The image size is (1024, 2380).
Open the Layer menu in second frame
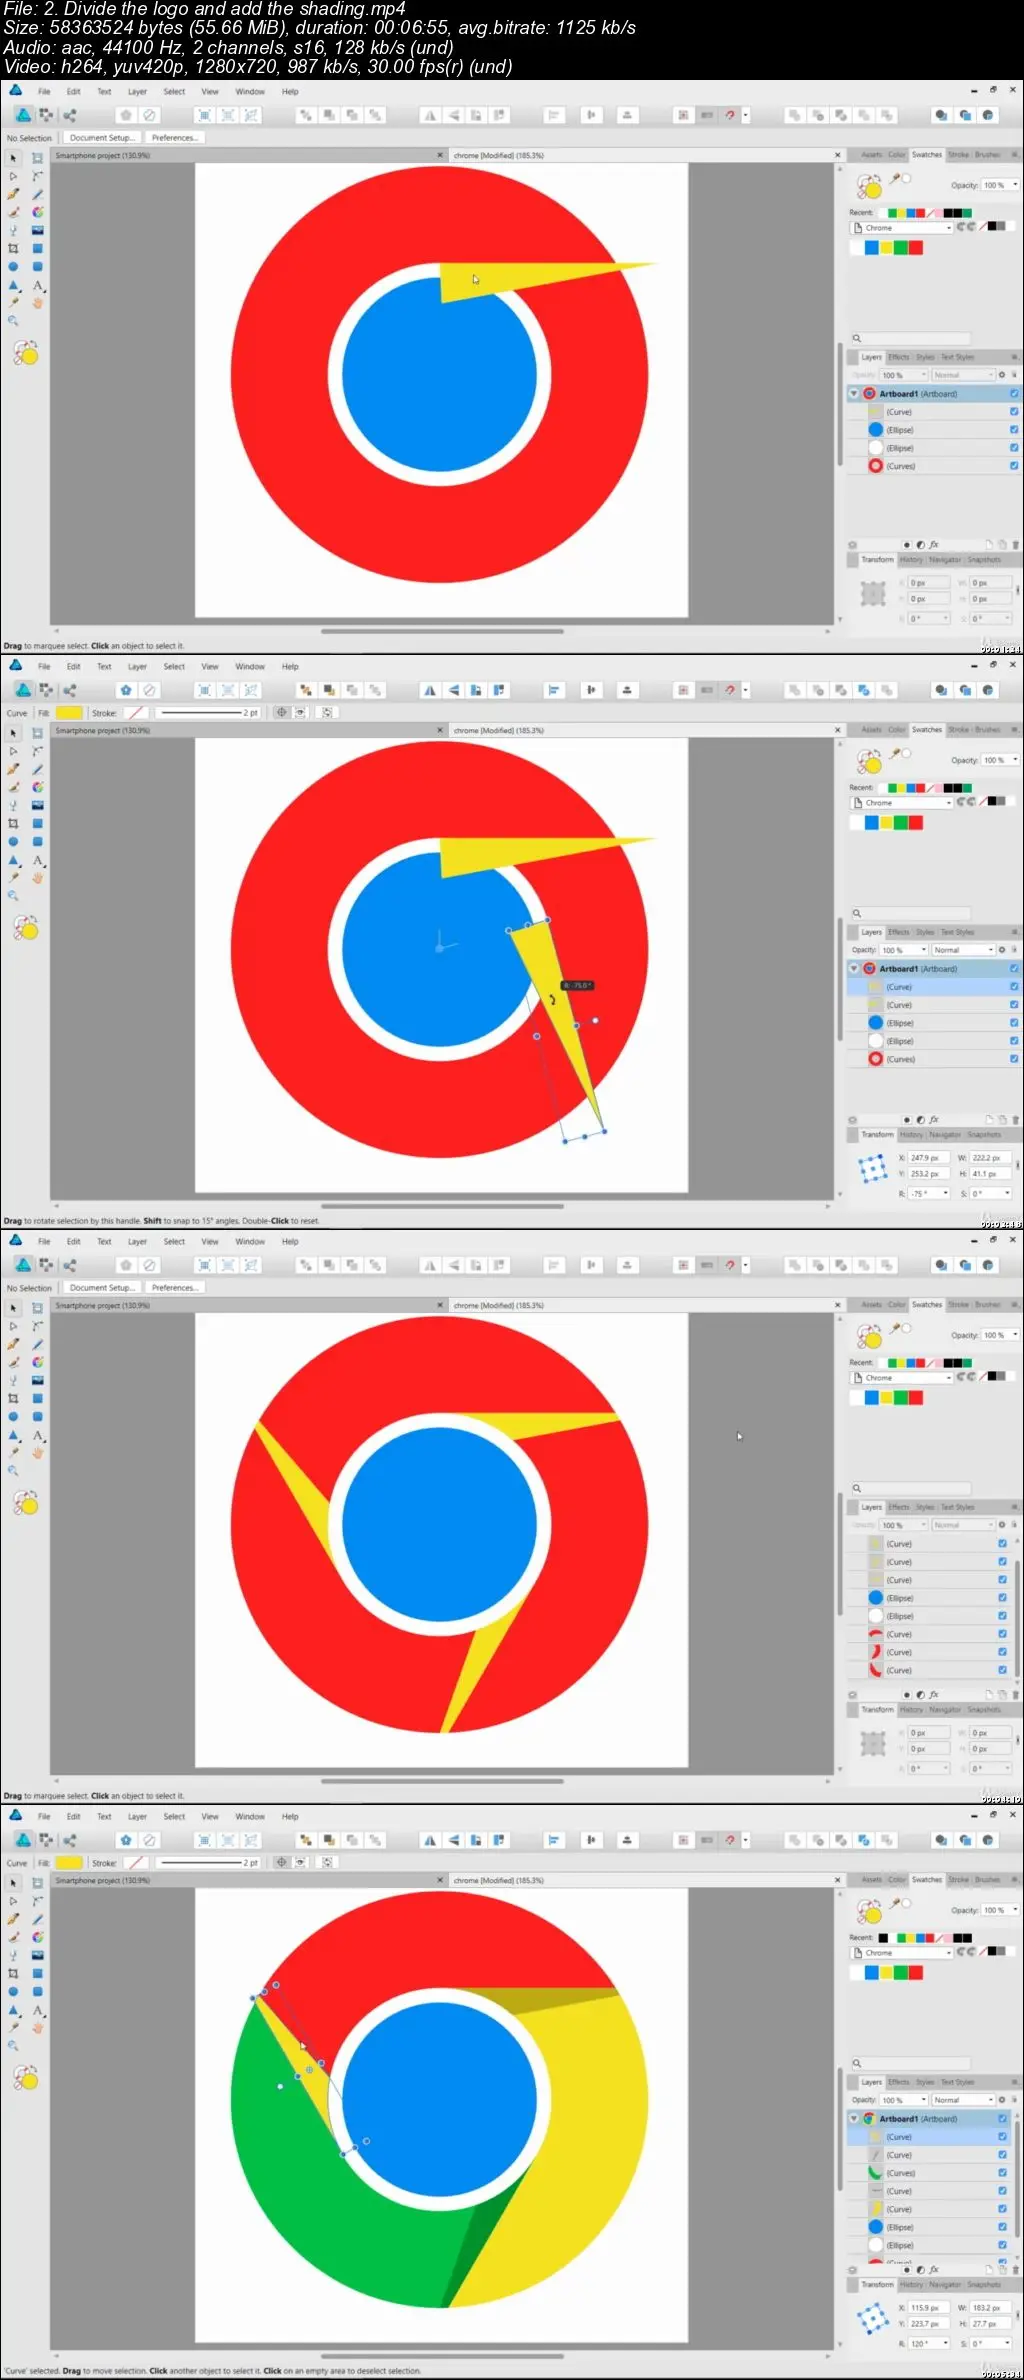tap(137, 667)
